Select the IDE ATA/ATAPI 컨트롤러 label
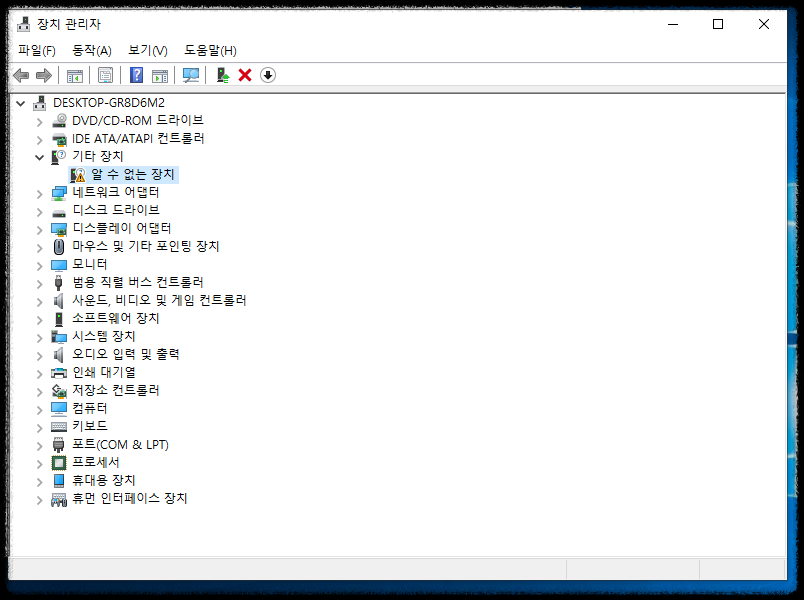Image resolution: width=804 pixels, height=600 pixels. [x=138, y=138]
